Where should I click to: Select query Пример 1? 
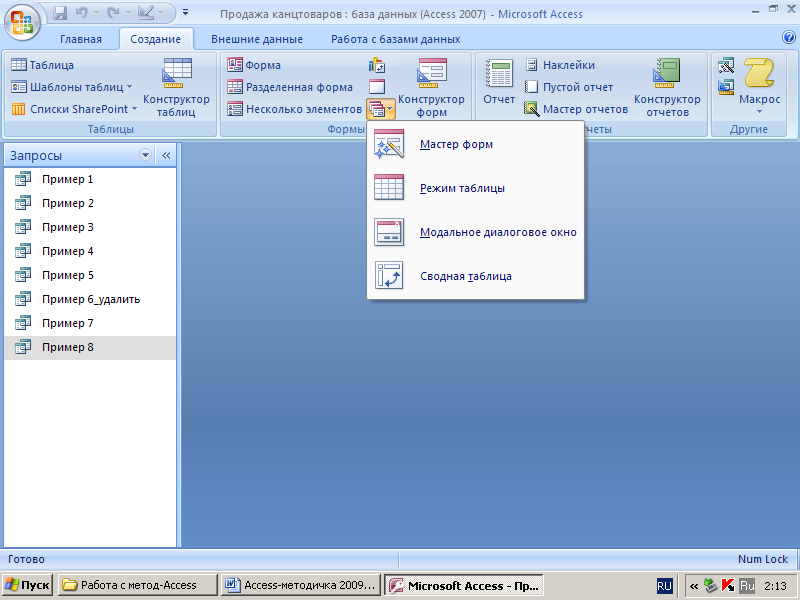[x=90, y=179]
